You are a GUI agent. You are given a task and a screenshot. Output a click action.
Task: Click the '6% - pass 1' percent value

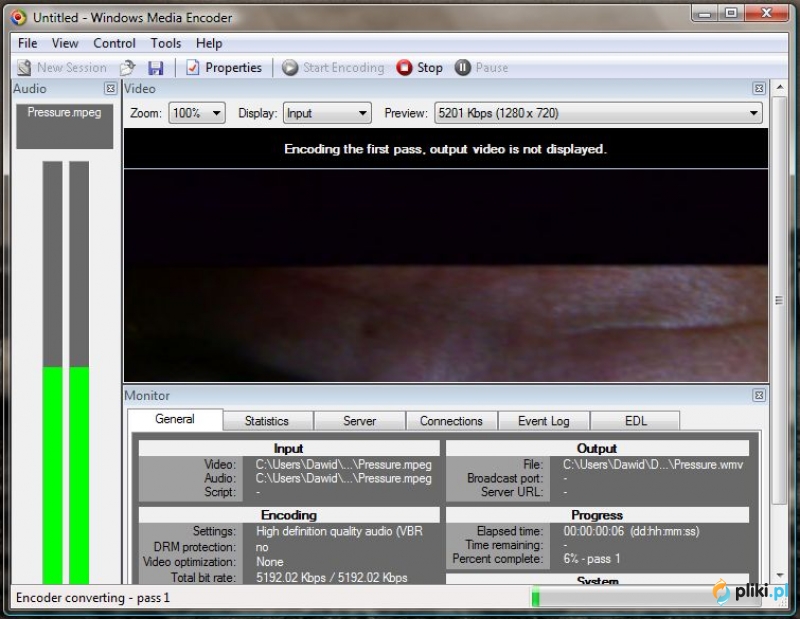(x=592, y=559)
